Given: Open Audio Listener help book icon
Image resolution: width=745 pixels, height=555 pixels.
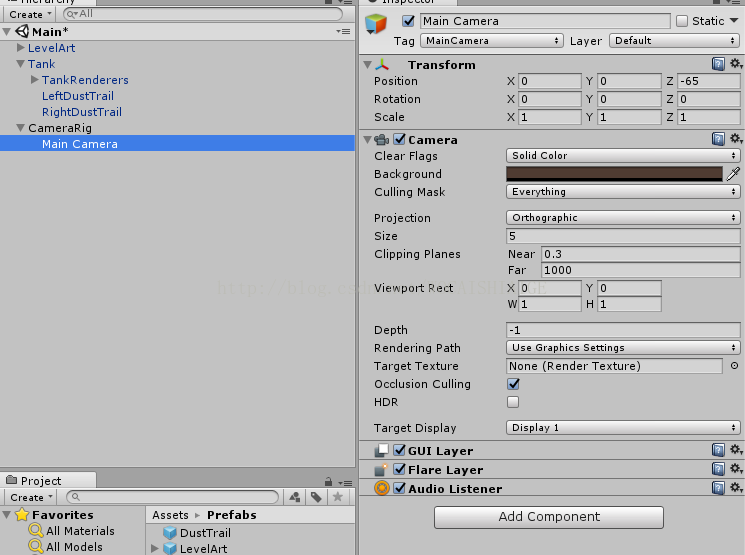Looking at the screenshot, I should [718, 488].
